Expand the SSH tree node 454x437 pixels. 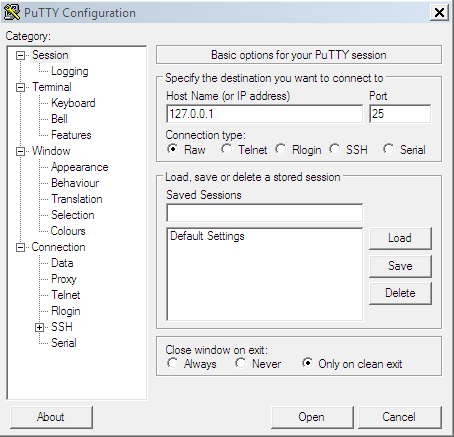[39, 327]
